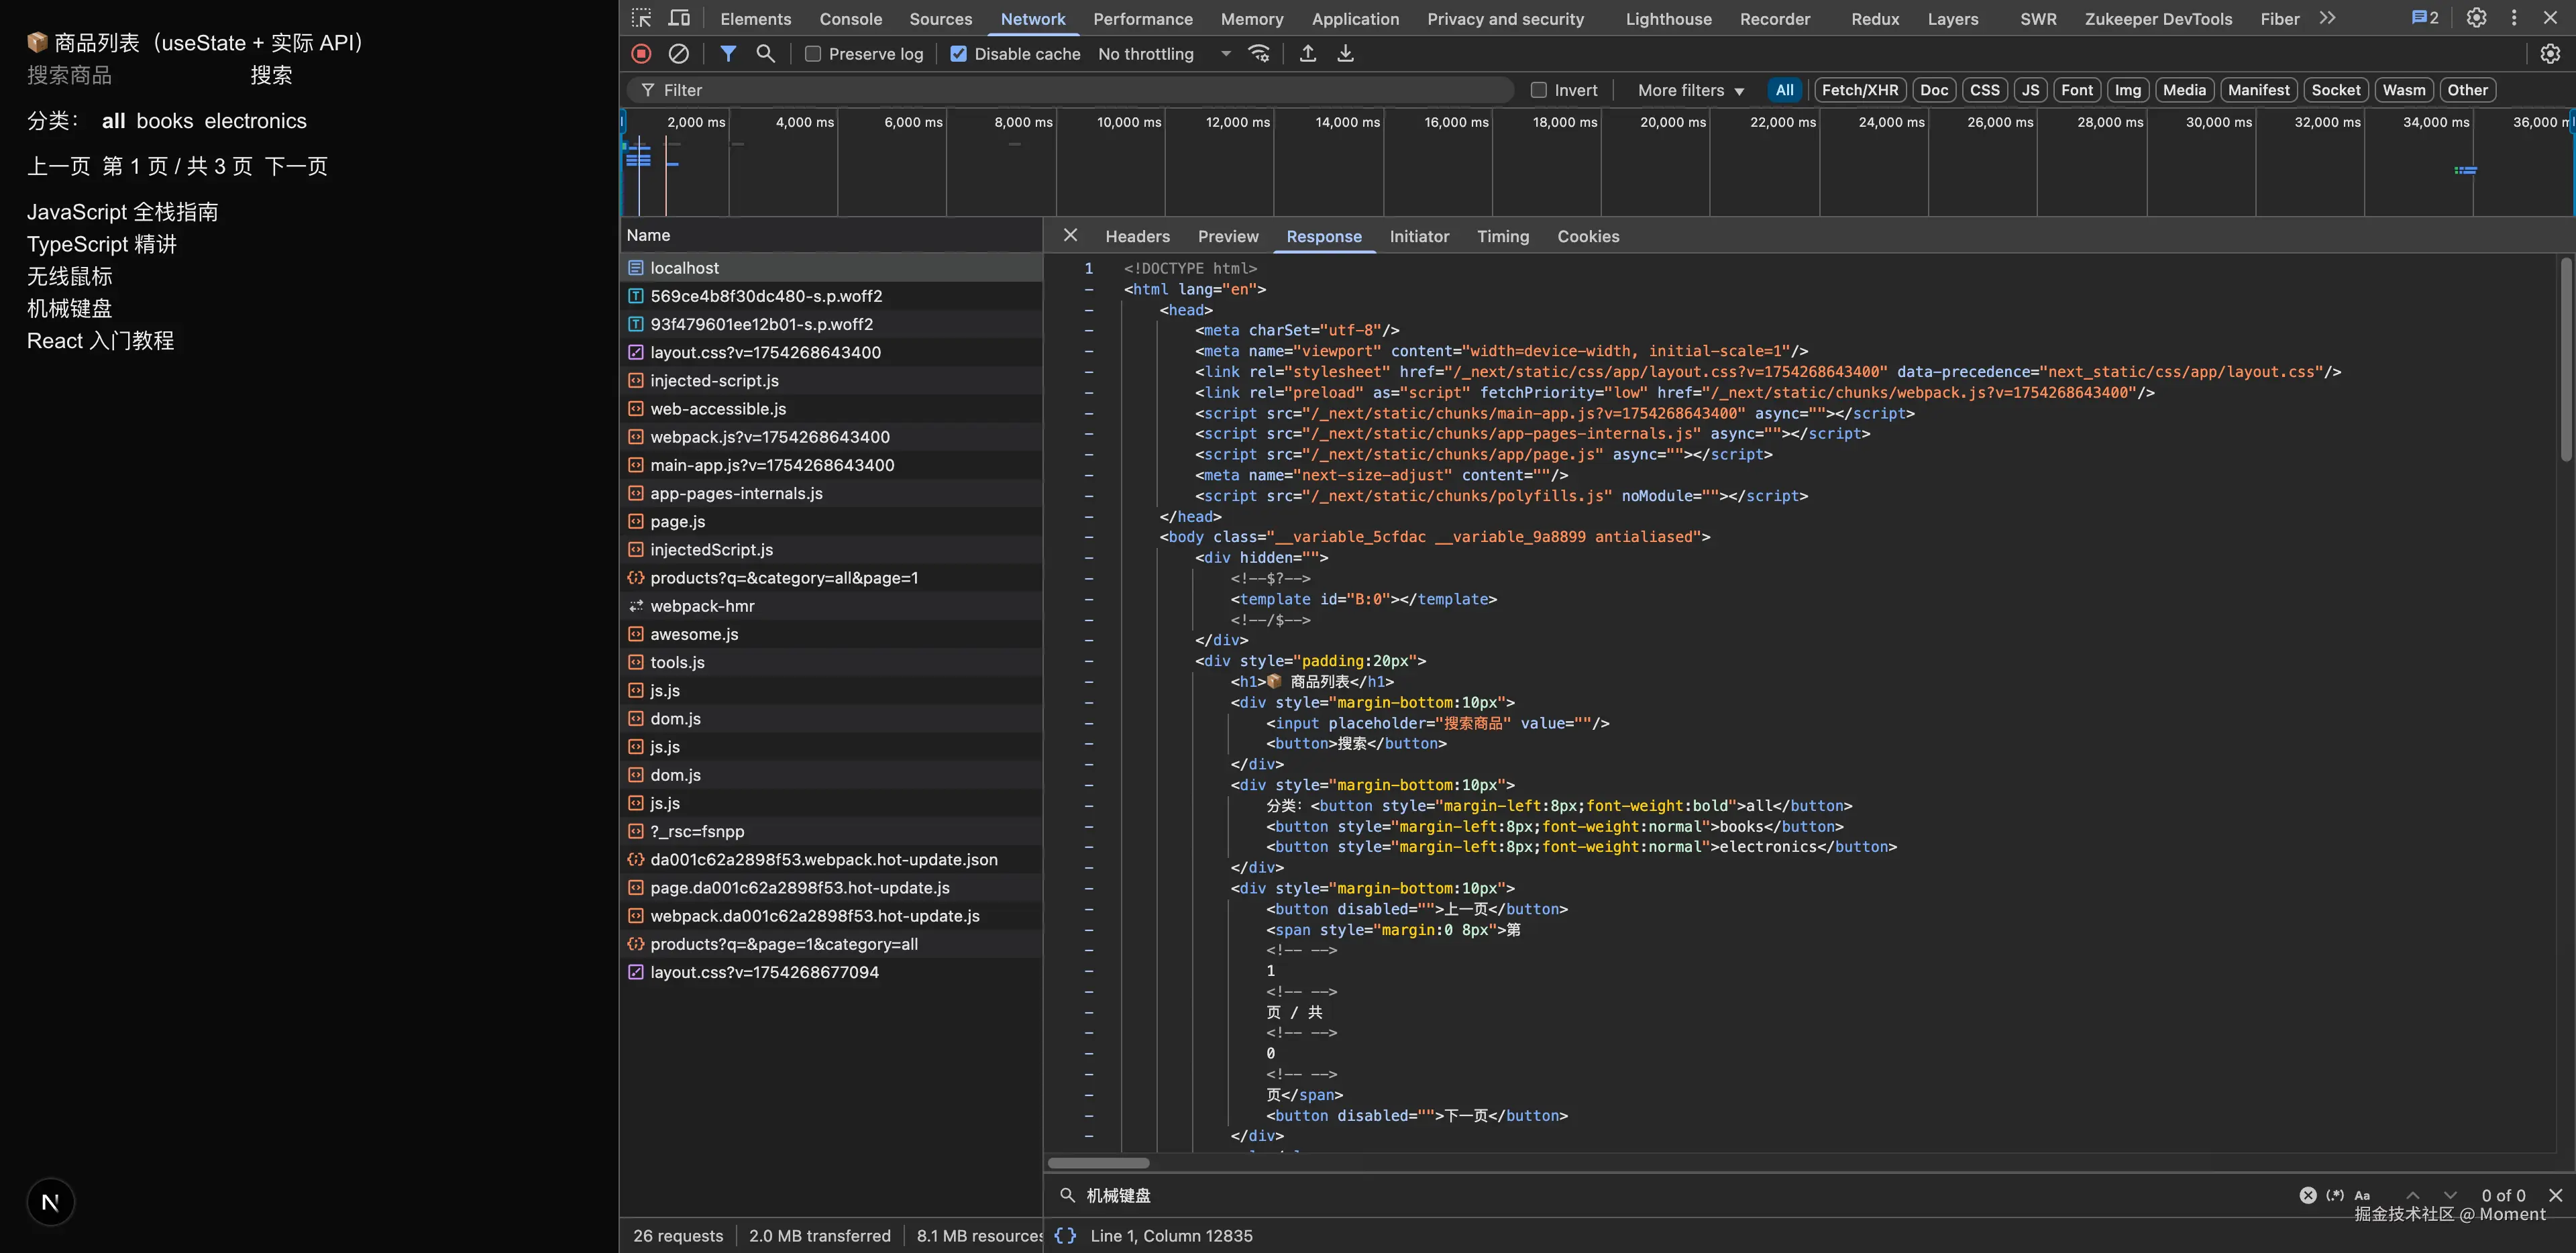Check the Invert filter checkbox
The image size is (2576, 1253).
pyautogui.click(x=1539, y=90)
